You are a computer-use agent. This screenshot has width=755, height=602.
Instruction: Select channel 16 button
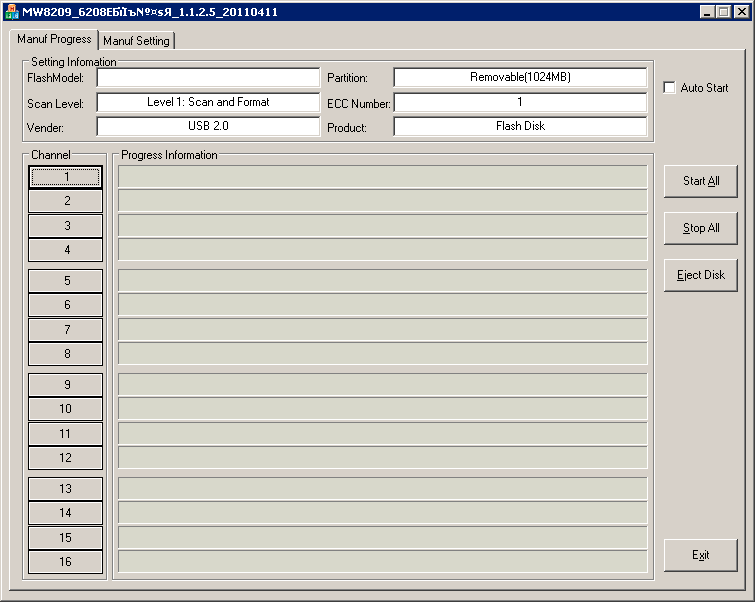[65, 562]
